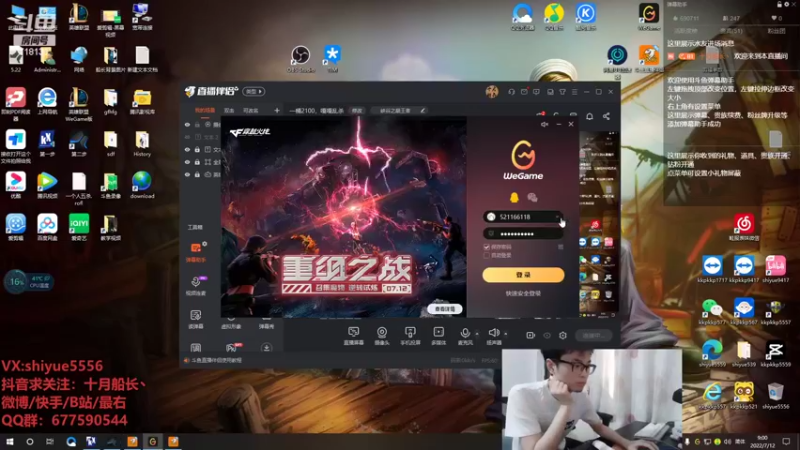Image resolution: width=800 pixels, height=450 pixels.
Task: Click the taskbar clock showing 2022/7/12
Action: tap(762, 442)
